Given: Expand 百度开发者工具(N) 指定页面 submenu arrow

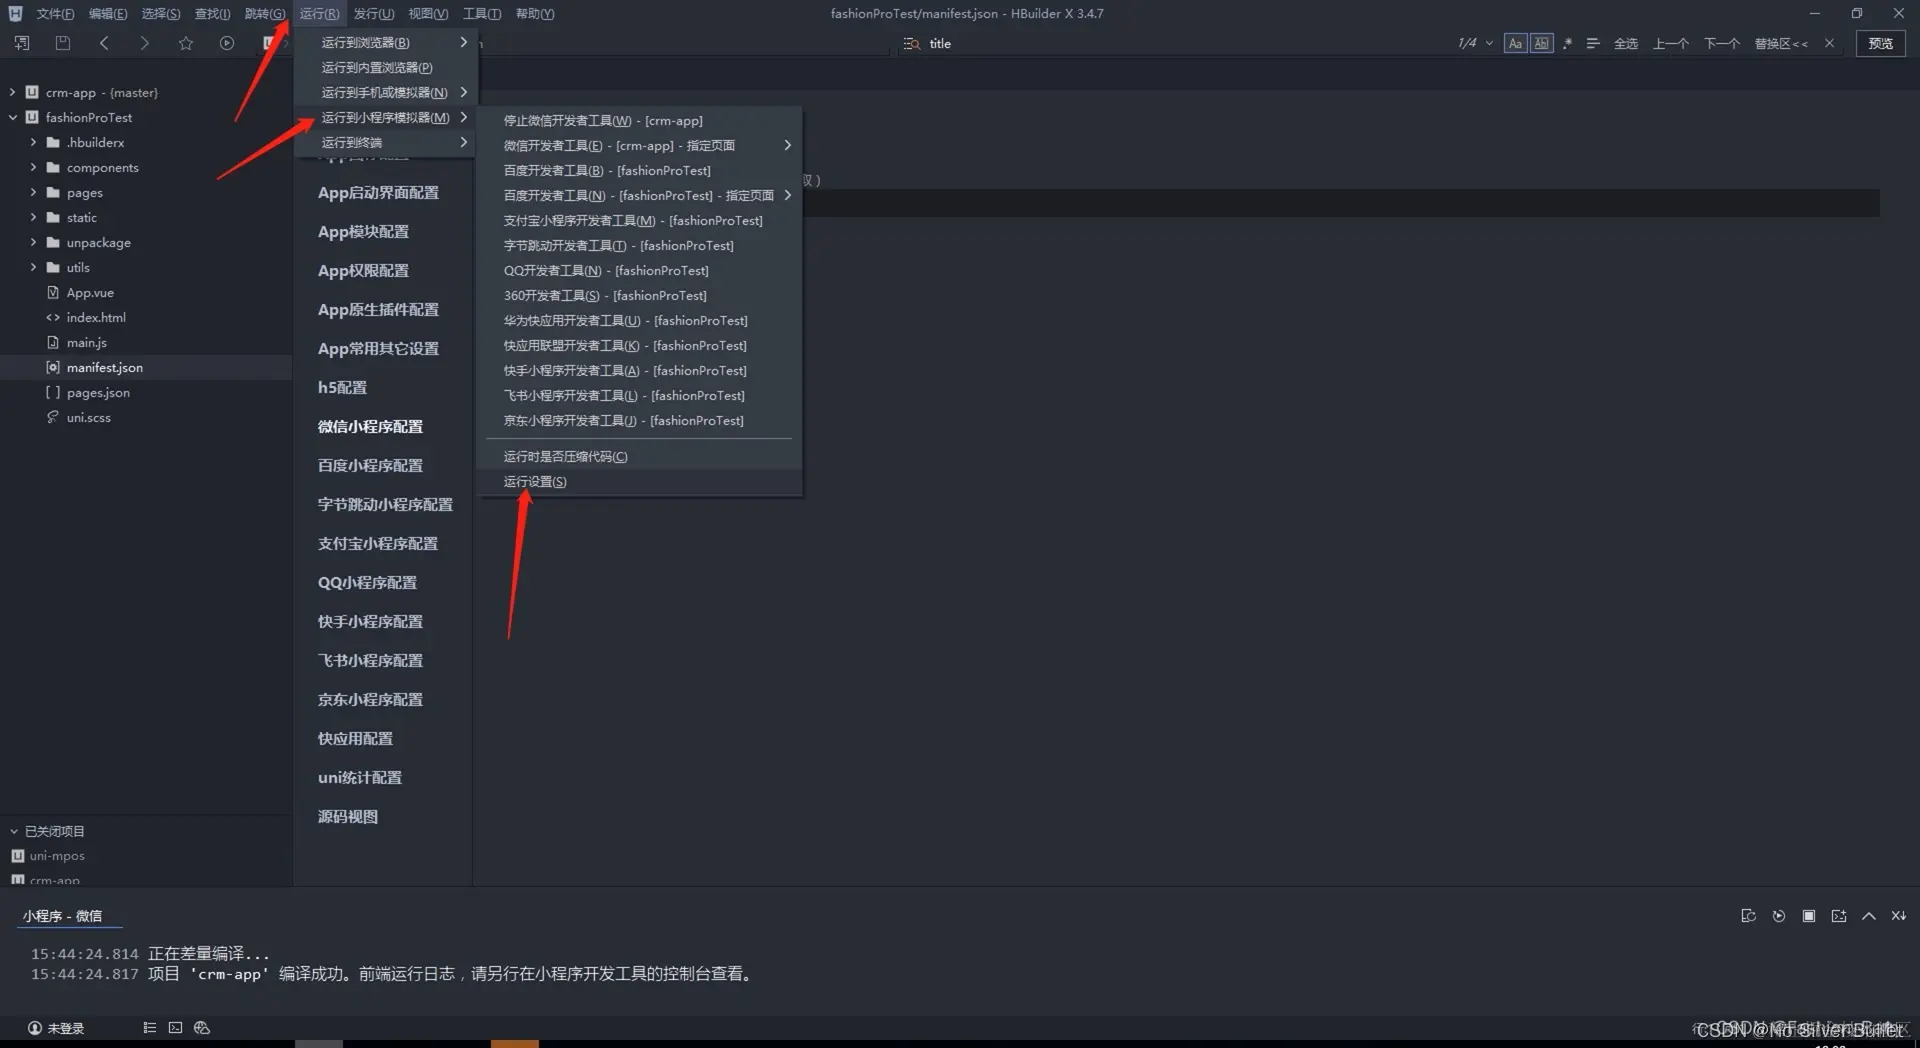Looking at the screenshot, I should pos(787,195).
